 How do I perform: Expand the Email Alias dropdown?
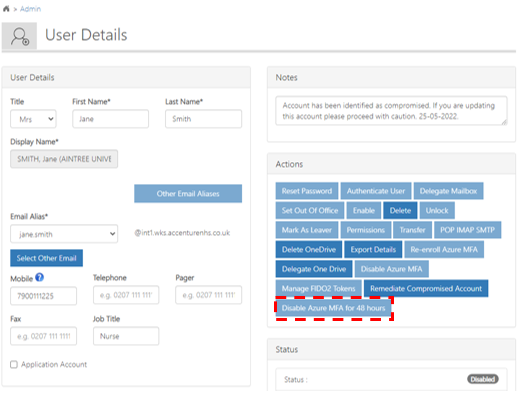[x=64, y=234]
